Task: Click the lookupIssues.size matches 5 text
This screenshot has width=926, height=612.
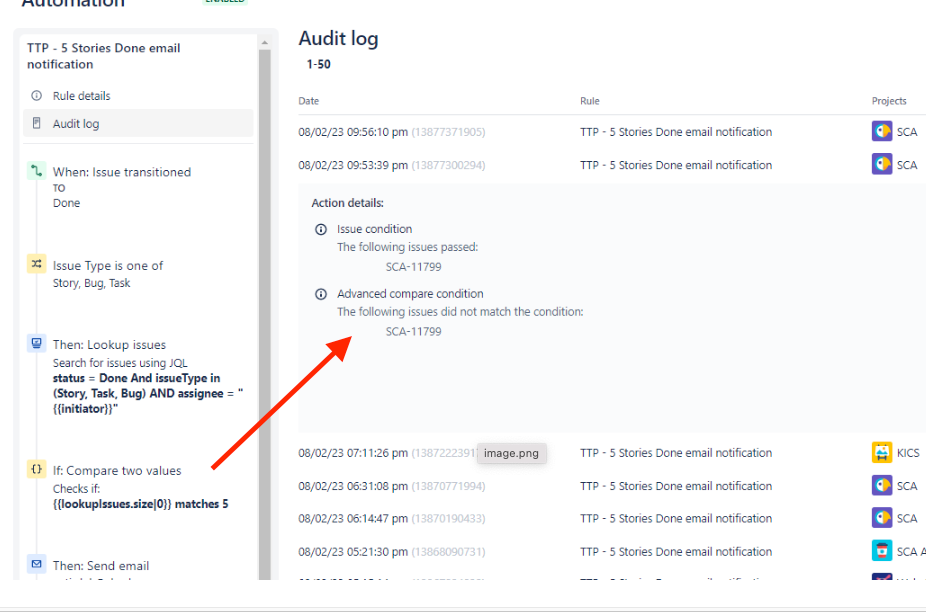Action: (141, 504)
